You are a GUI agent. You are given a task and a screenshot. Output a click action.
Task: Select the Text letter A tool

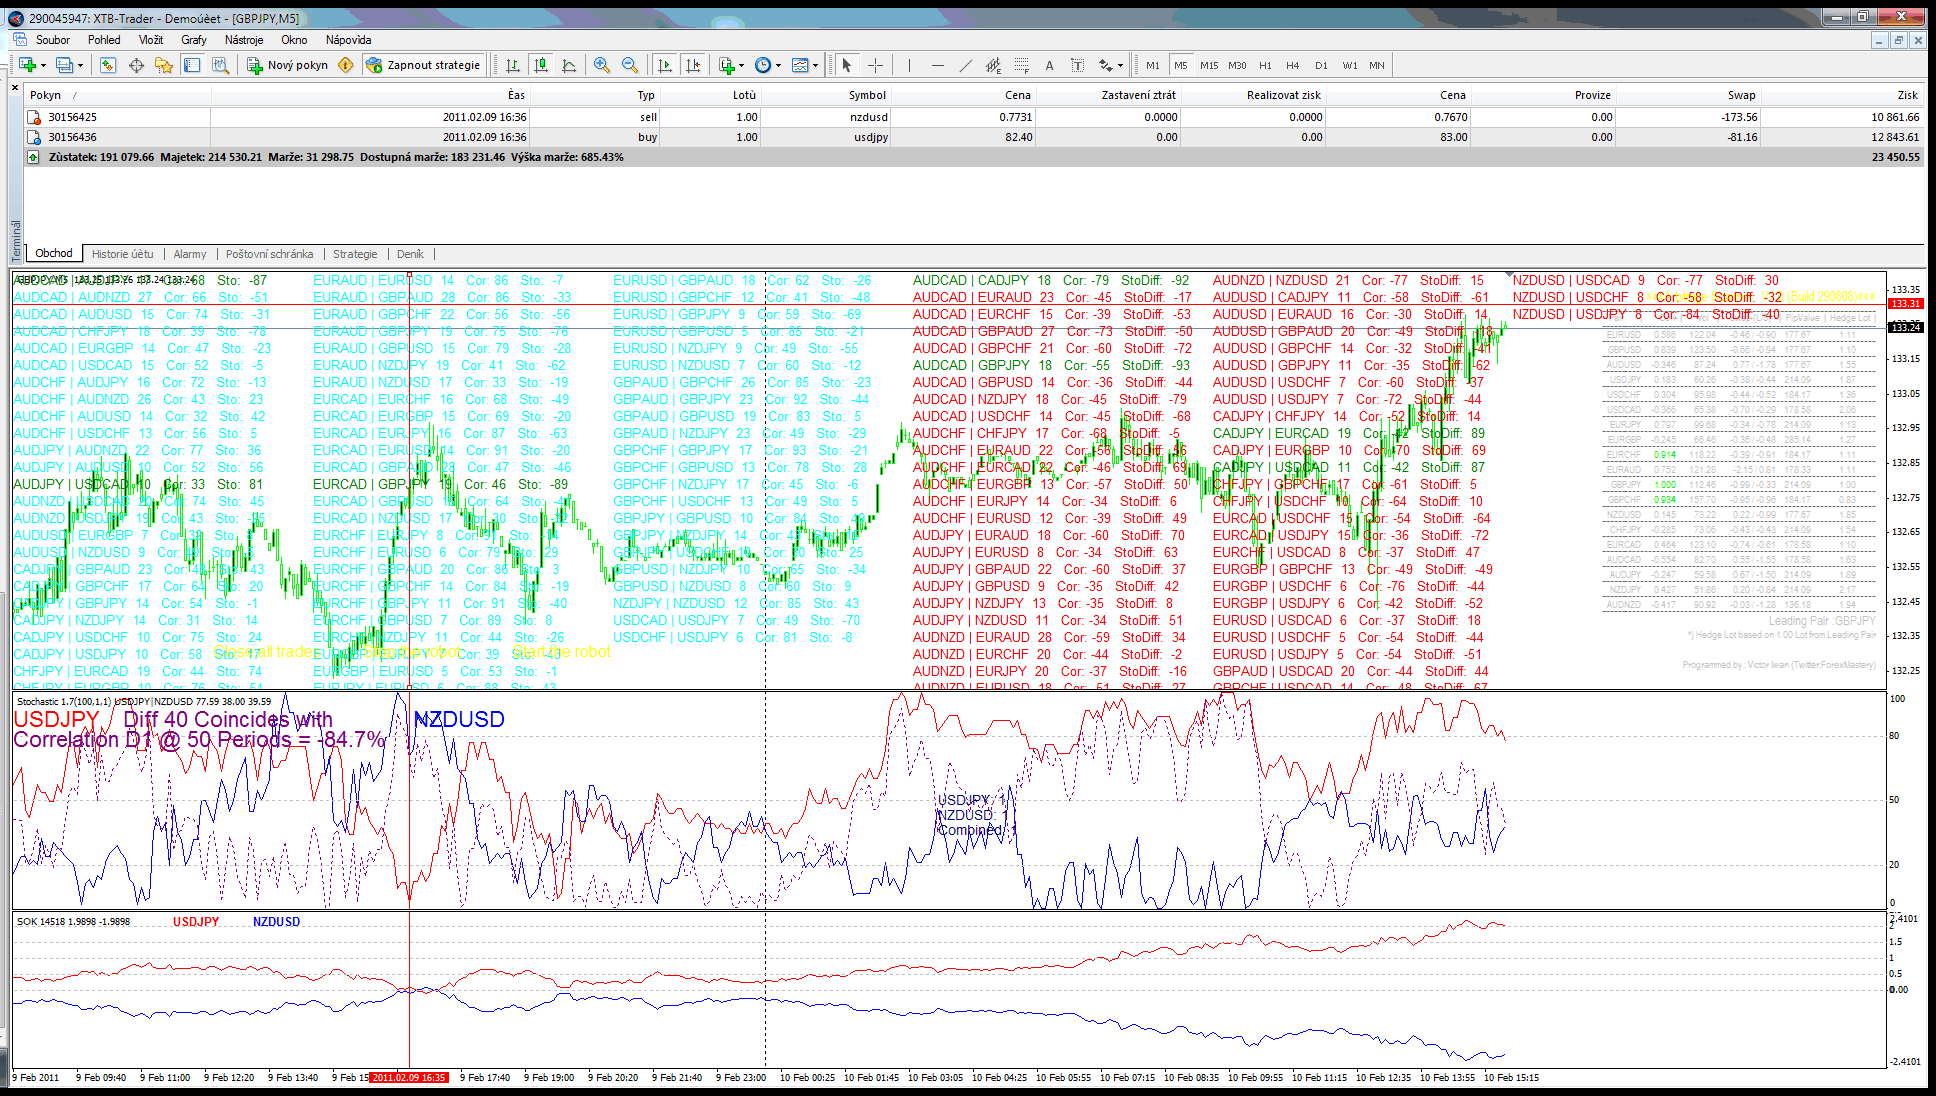tap(1049, 65)
